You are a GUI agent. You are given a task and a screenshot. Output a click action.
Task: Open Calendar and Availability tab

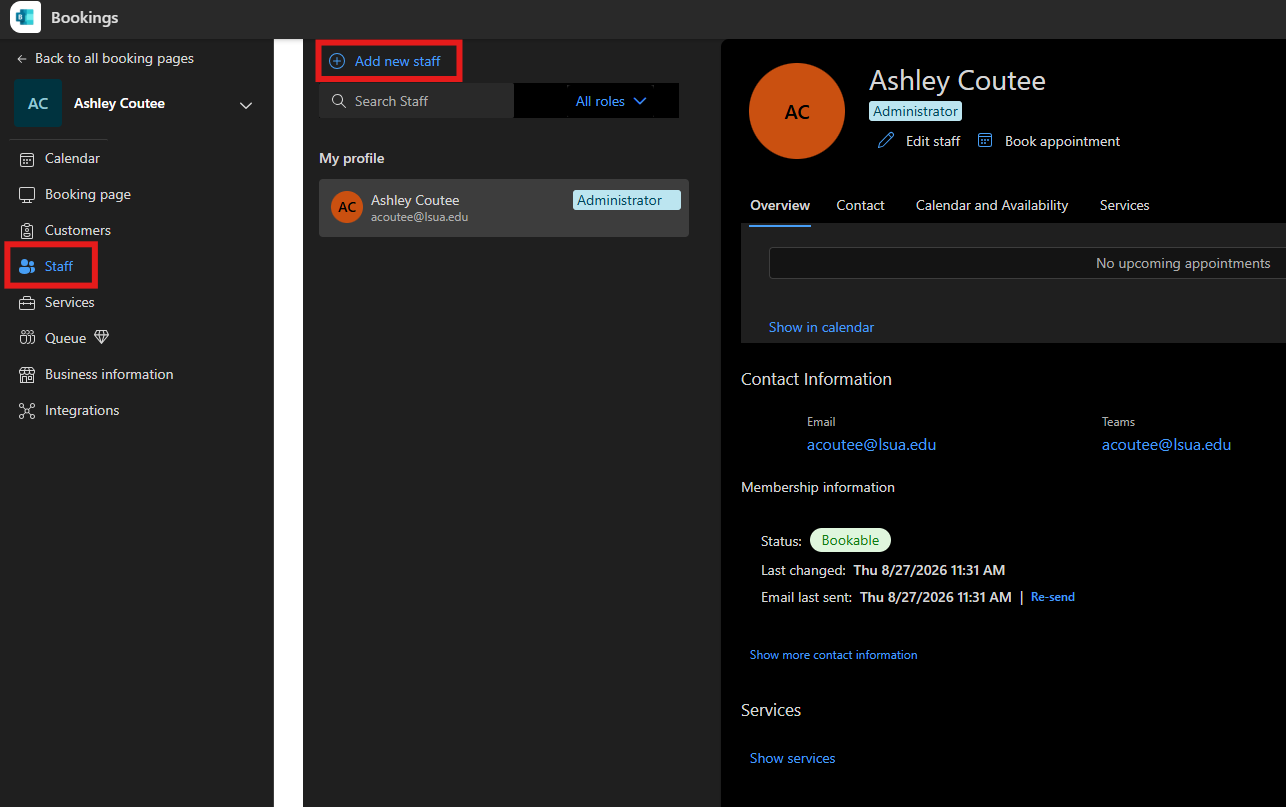(992, 205)
